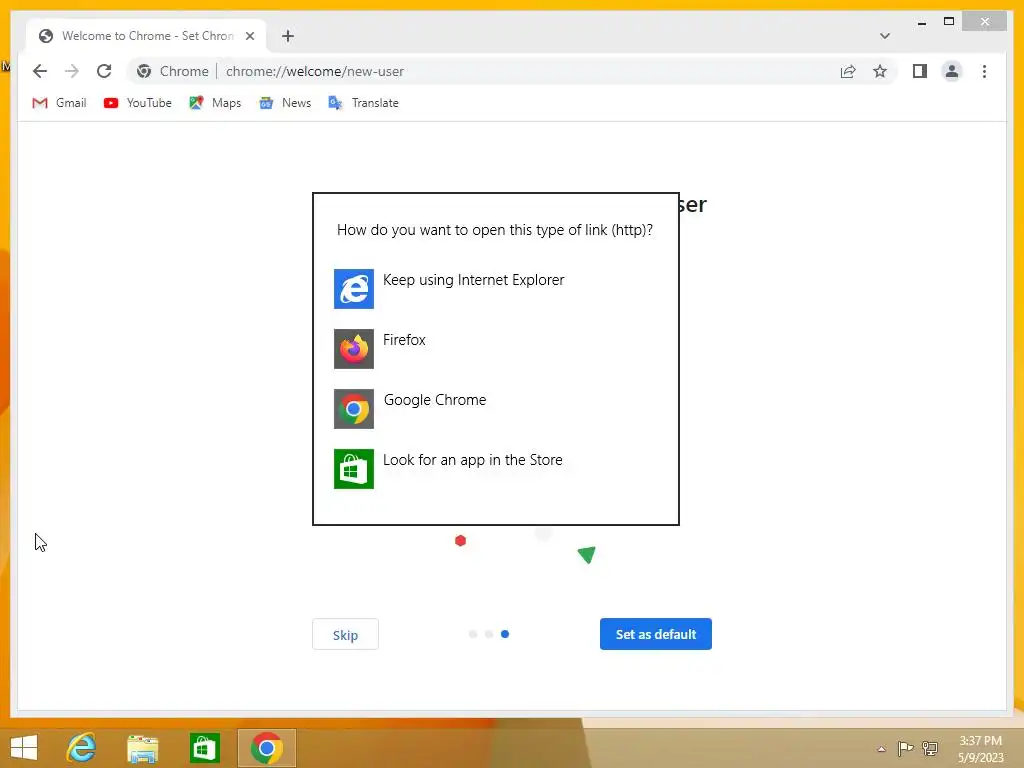Image resolution: width=1024 pixels, height=768 pixels.
Task: Click the Windows Store icon in dialog
Action: click(354, 469)
